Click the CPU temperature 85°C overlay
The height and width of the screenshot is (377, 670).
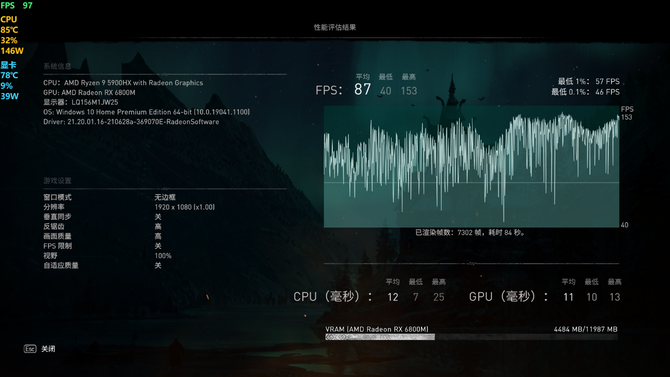click(x=9, y=30)
